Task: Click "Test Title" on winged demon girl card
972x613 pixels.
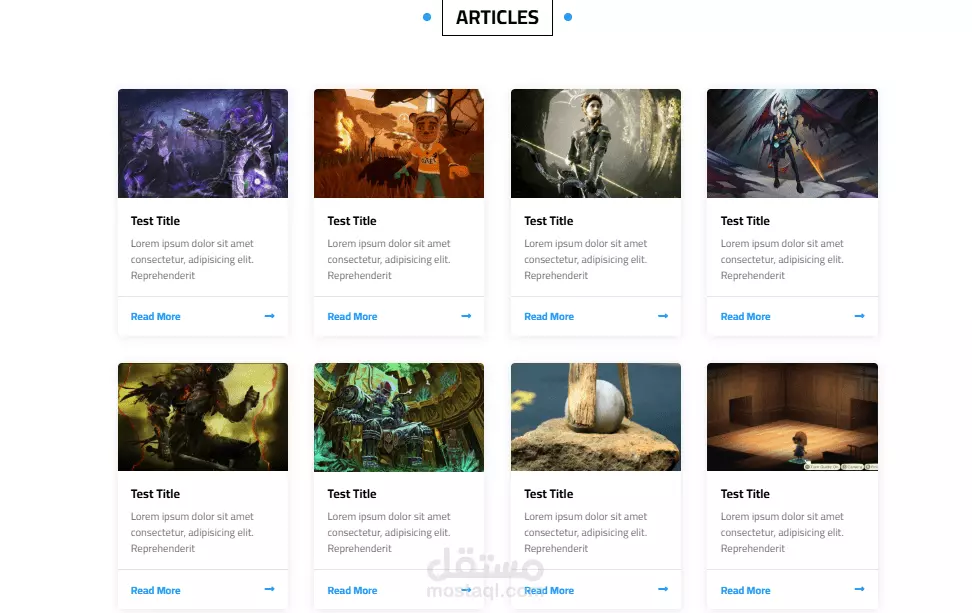Action: (745, 221)
